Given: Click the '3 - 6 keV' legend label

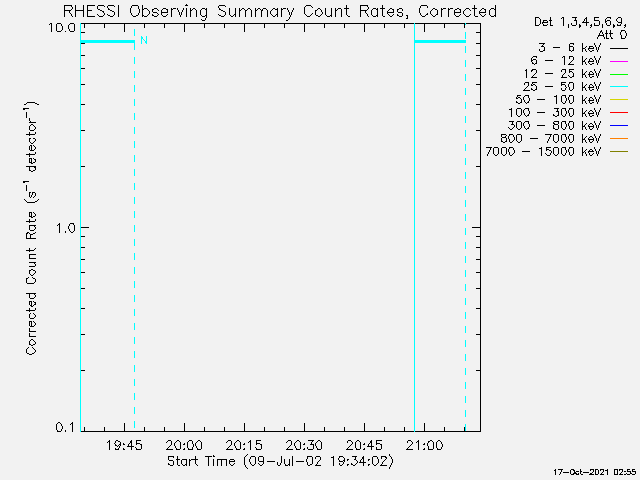Looking at the screenshot, I should click(569, 48).
